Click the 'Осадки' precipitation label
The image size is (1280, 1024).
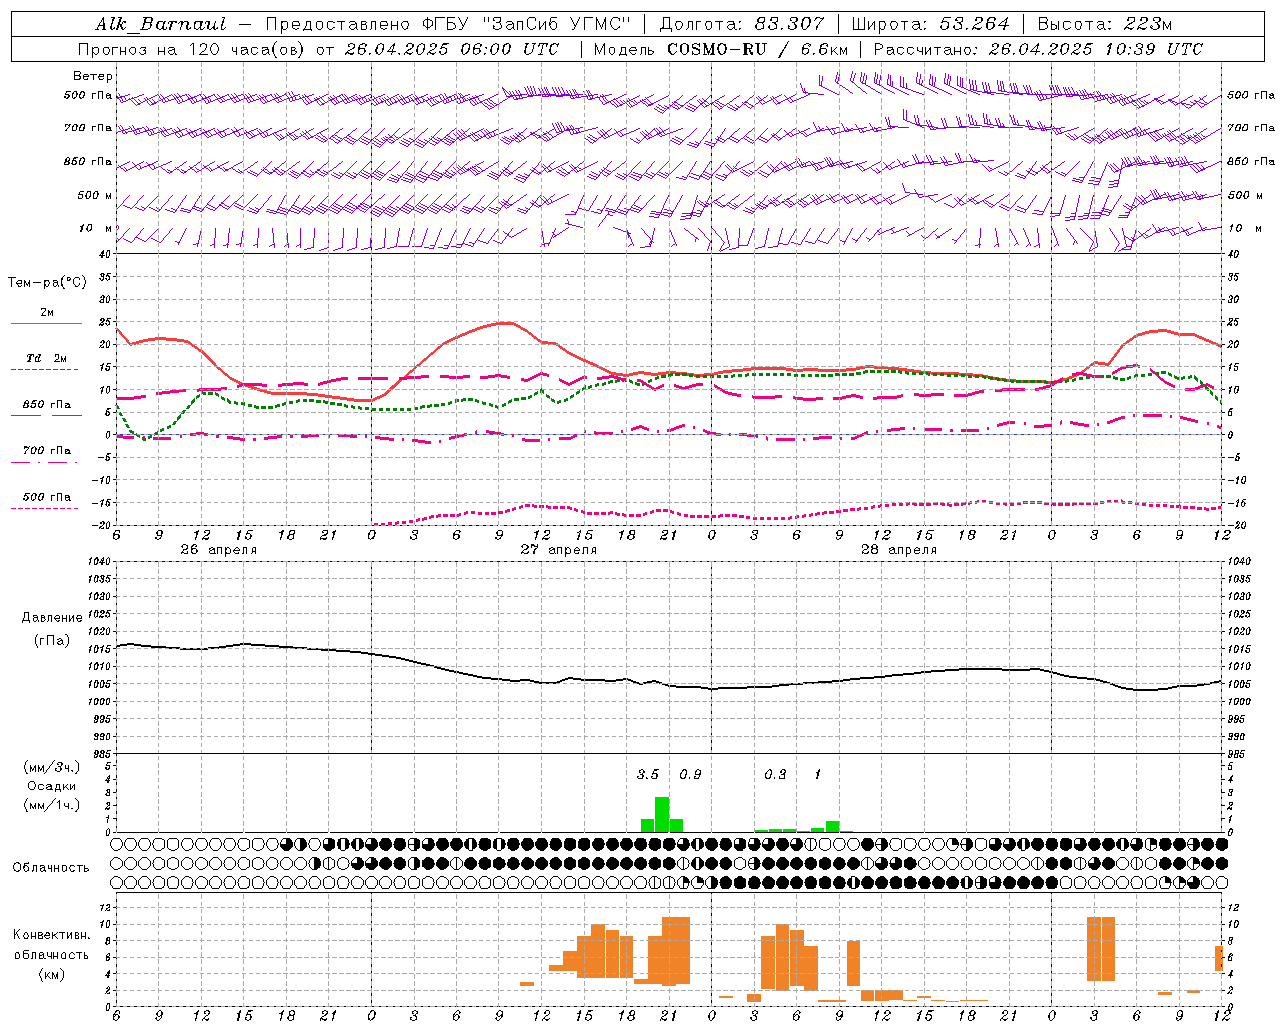(x=51, y=786)
